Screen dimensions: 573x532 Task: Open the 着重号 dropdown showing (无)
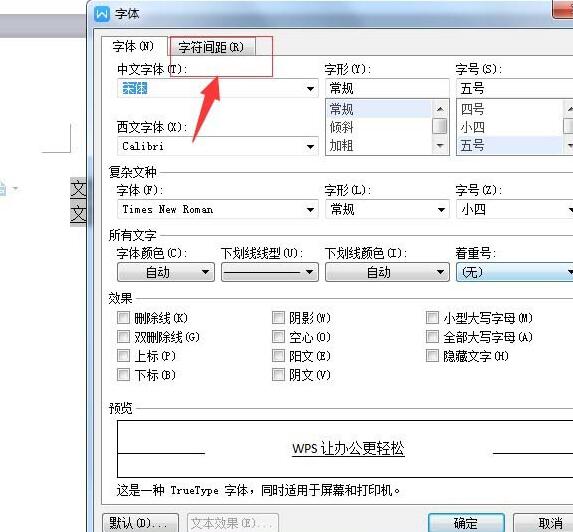[x=515, y=272]
